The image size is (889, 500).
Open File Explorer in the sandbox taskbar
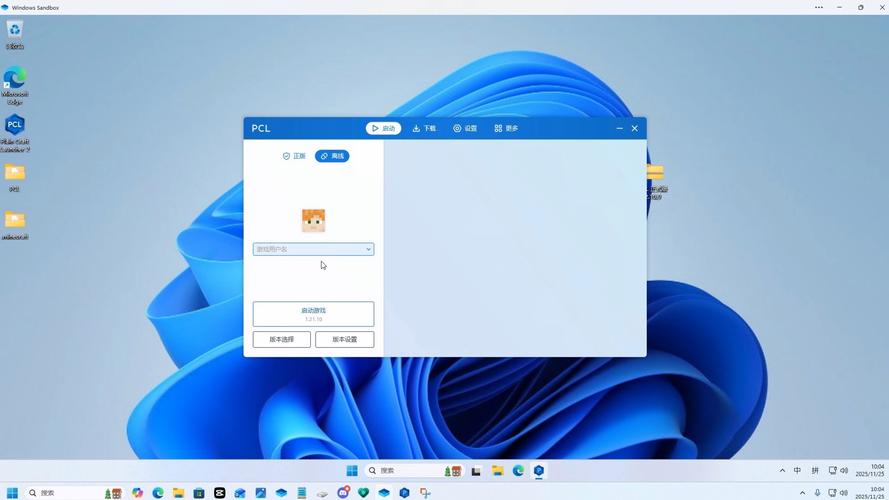click(498, 471)
